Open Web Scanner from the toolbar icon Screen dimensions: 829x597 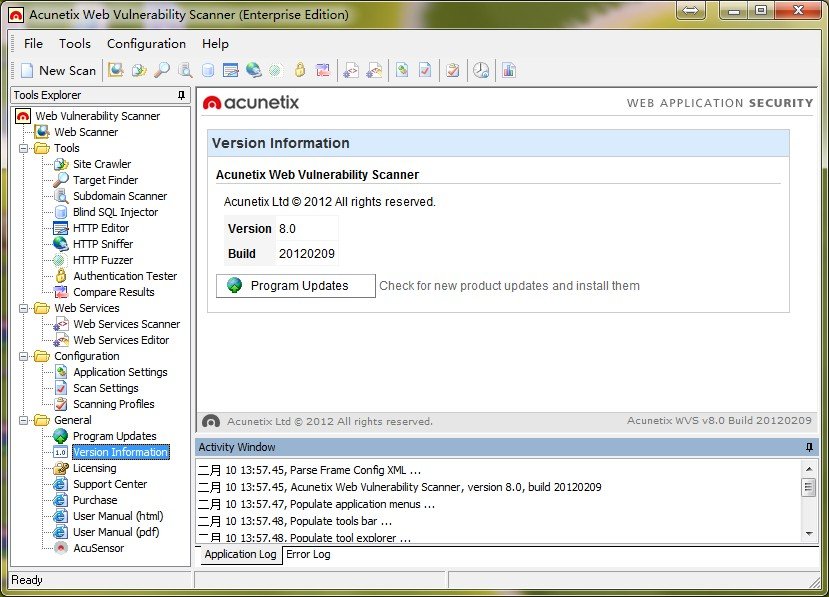(x=115, y=70)
